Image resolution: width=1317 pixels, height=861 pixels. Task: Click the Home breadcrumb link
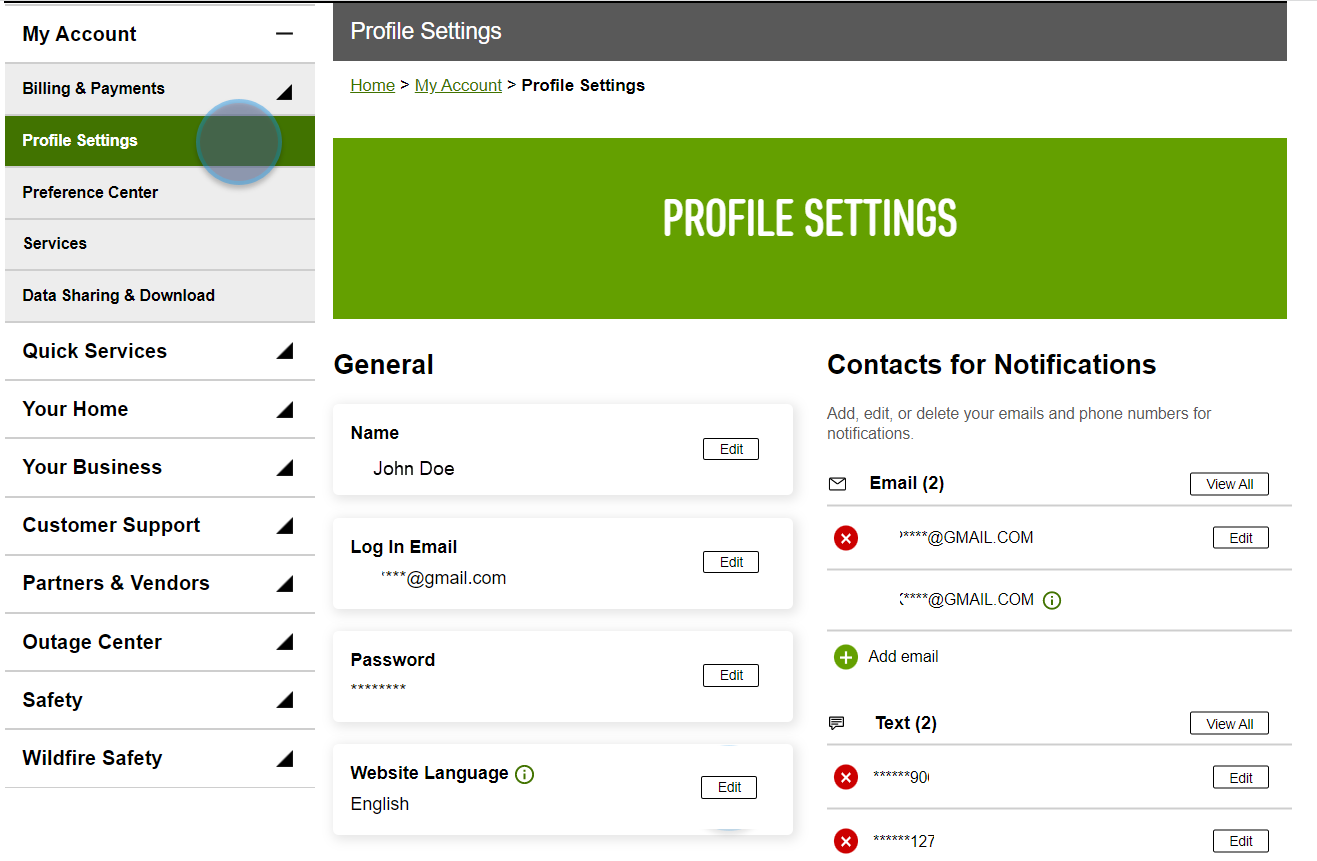(372, 85)
